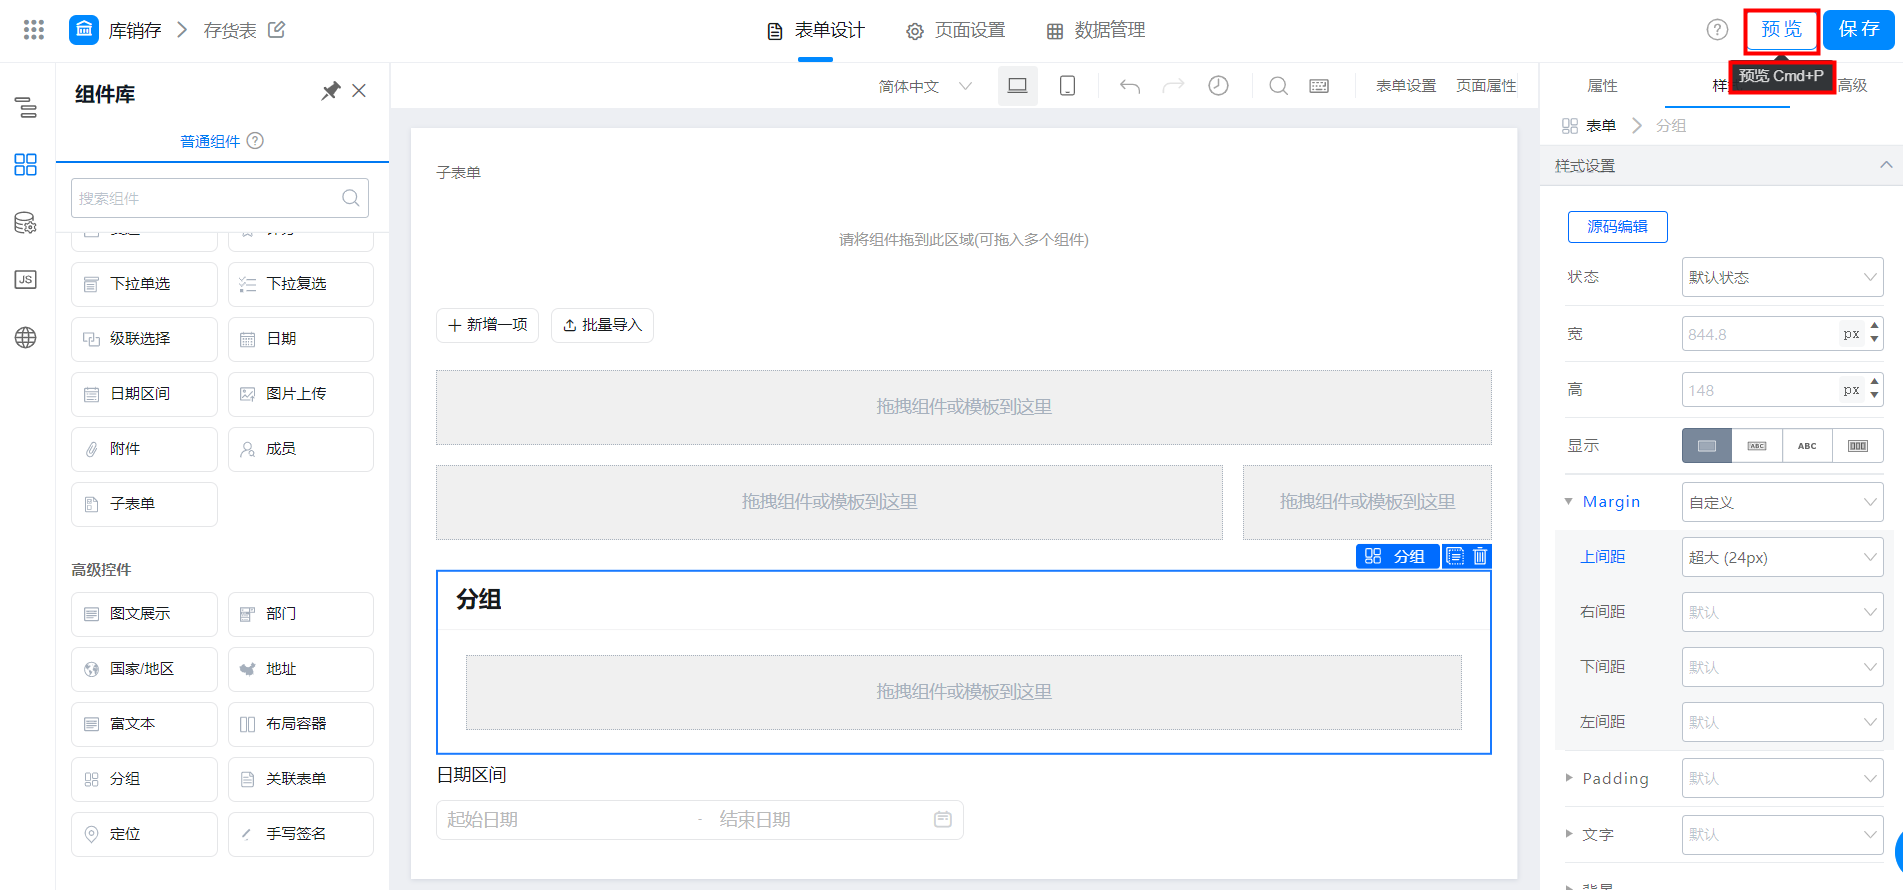Switch to 表单设计 tab
This screenshot has width=1903, height=890.
(815, 31)
